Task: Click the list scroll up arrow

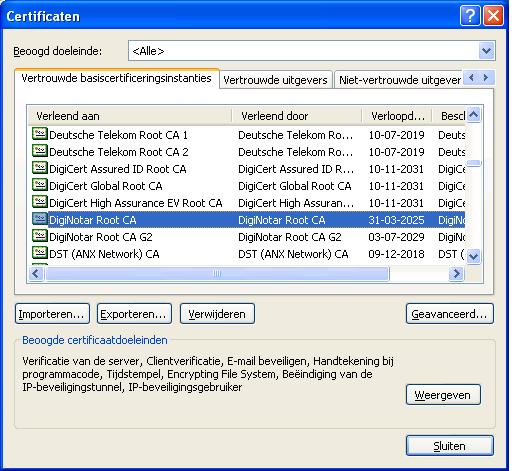Action: pyautogui.click(x=474, y=115)
